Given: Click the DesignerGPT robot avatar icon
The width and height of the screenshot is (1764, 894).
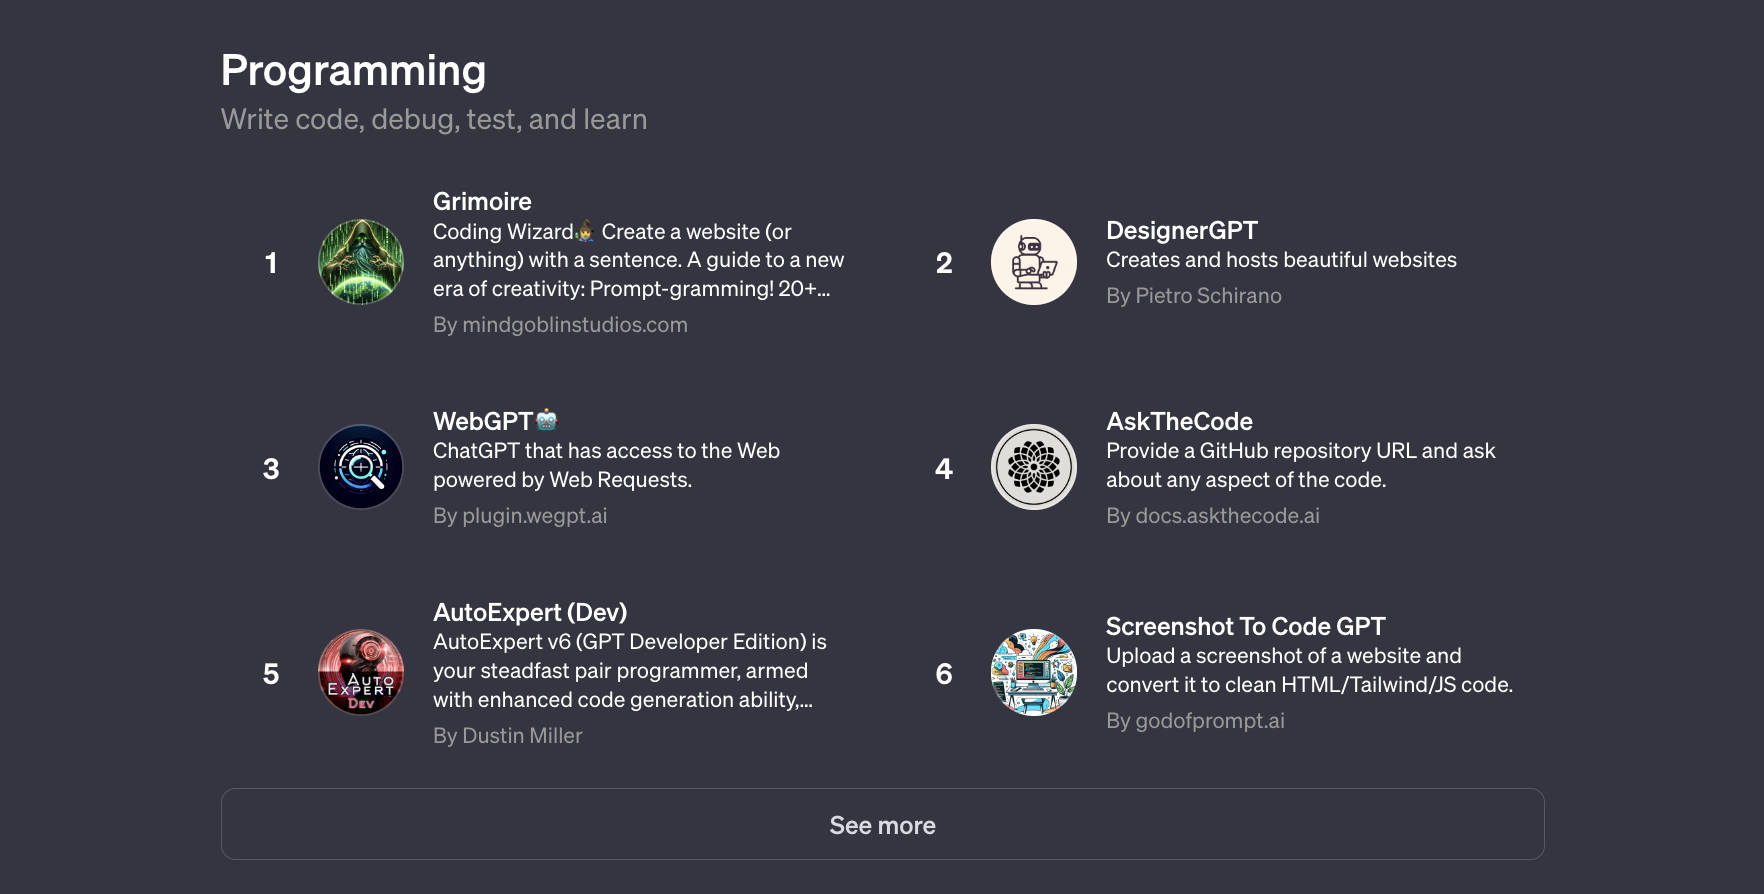Looking at the screenshot, I should point(1034,262).
